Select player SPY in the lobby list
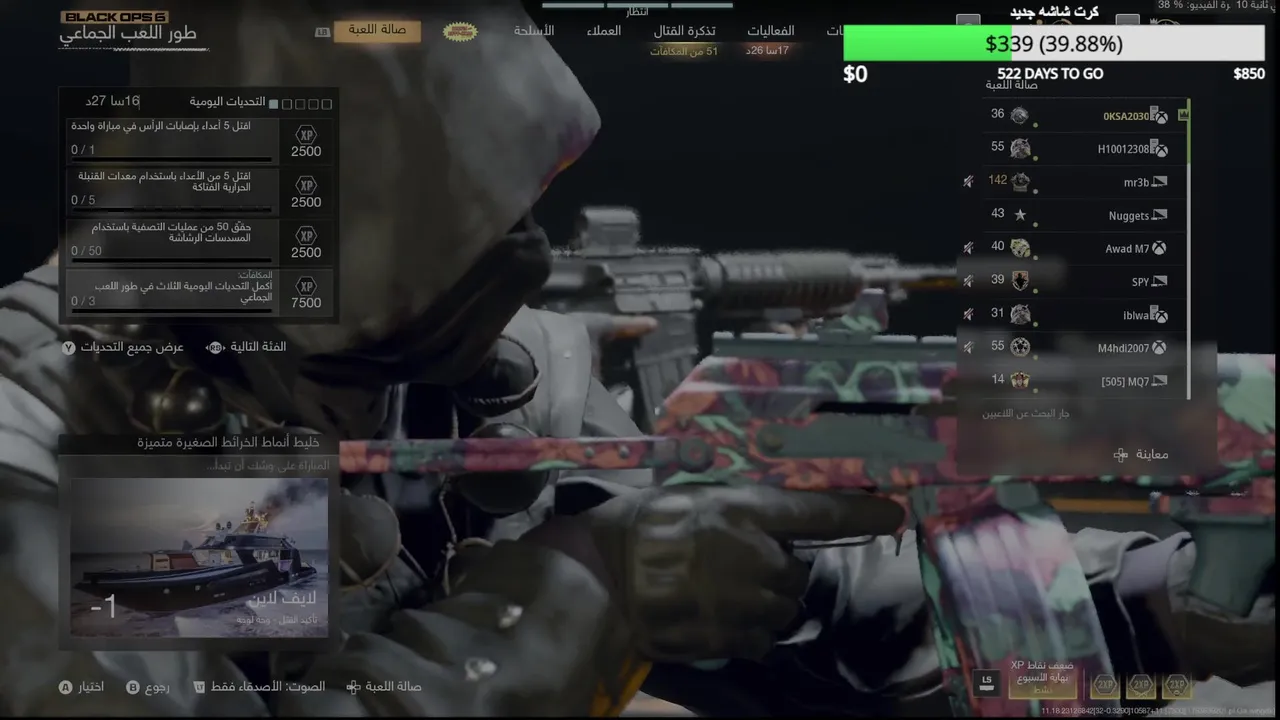 [1085, 281]
